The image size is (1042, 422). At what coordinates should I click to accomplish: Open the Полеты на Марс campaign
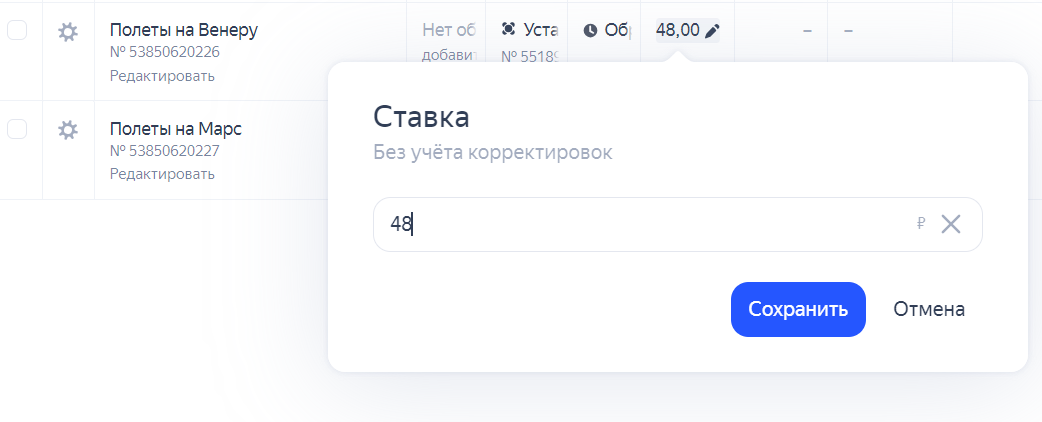point(176,129)
